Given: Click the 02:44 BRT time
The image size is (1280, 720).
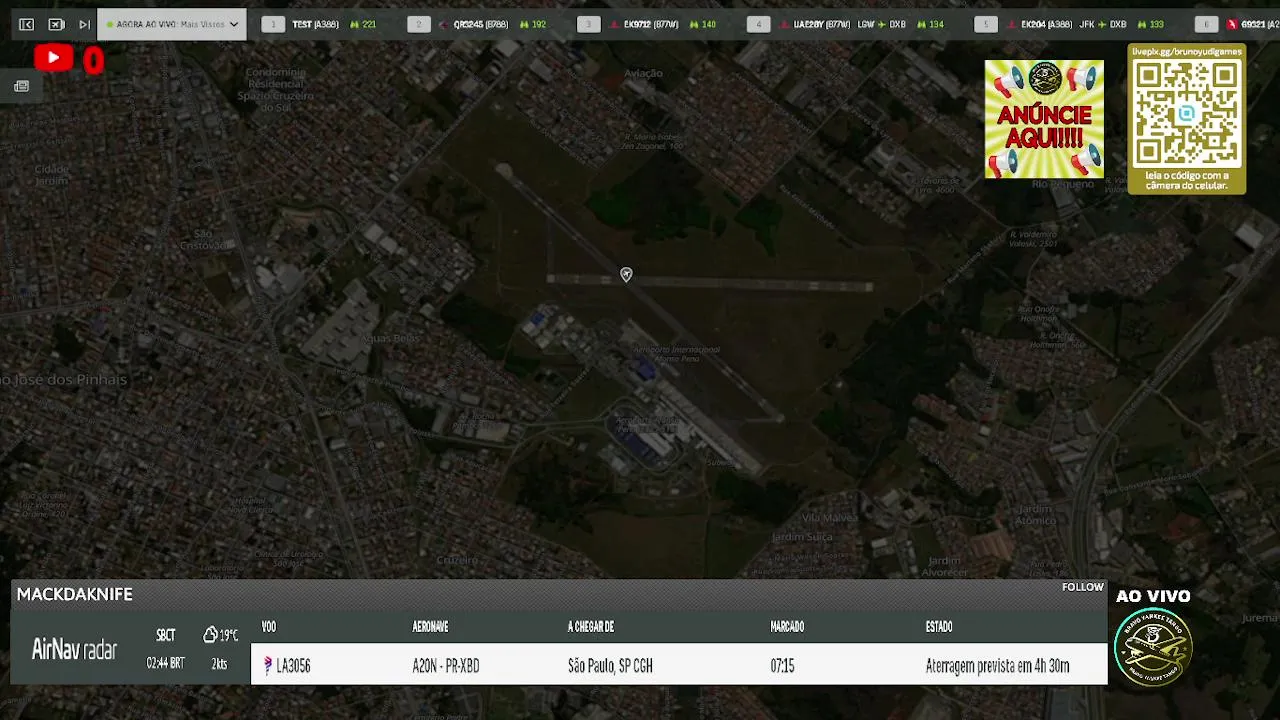Looking at the screenshot, I should (x=165, y=664).
